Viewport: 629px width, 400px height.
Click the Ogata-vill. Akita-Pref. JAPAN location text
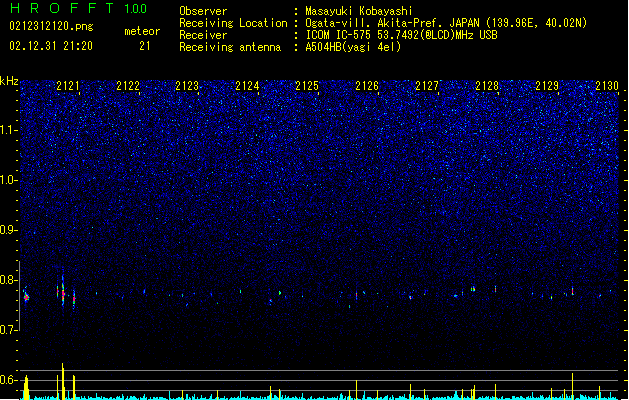pyautogui.click(x=446, y=23)
